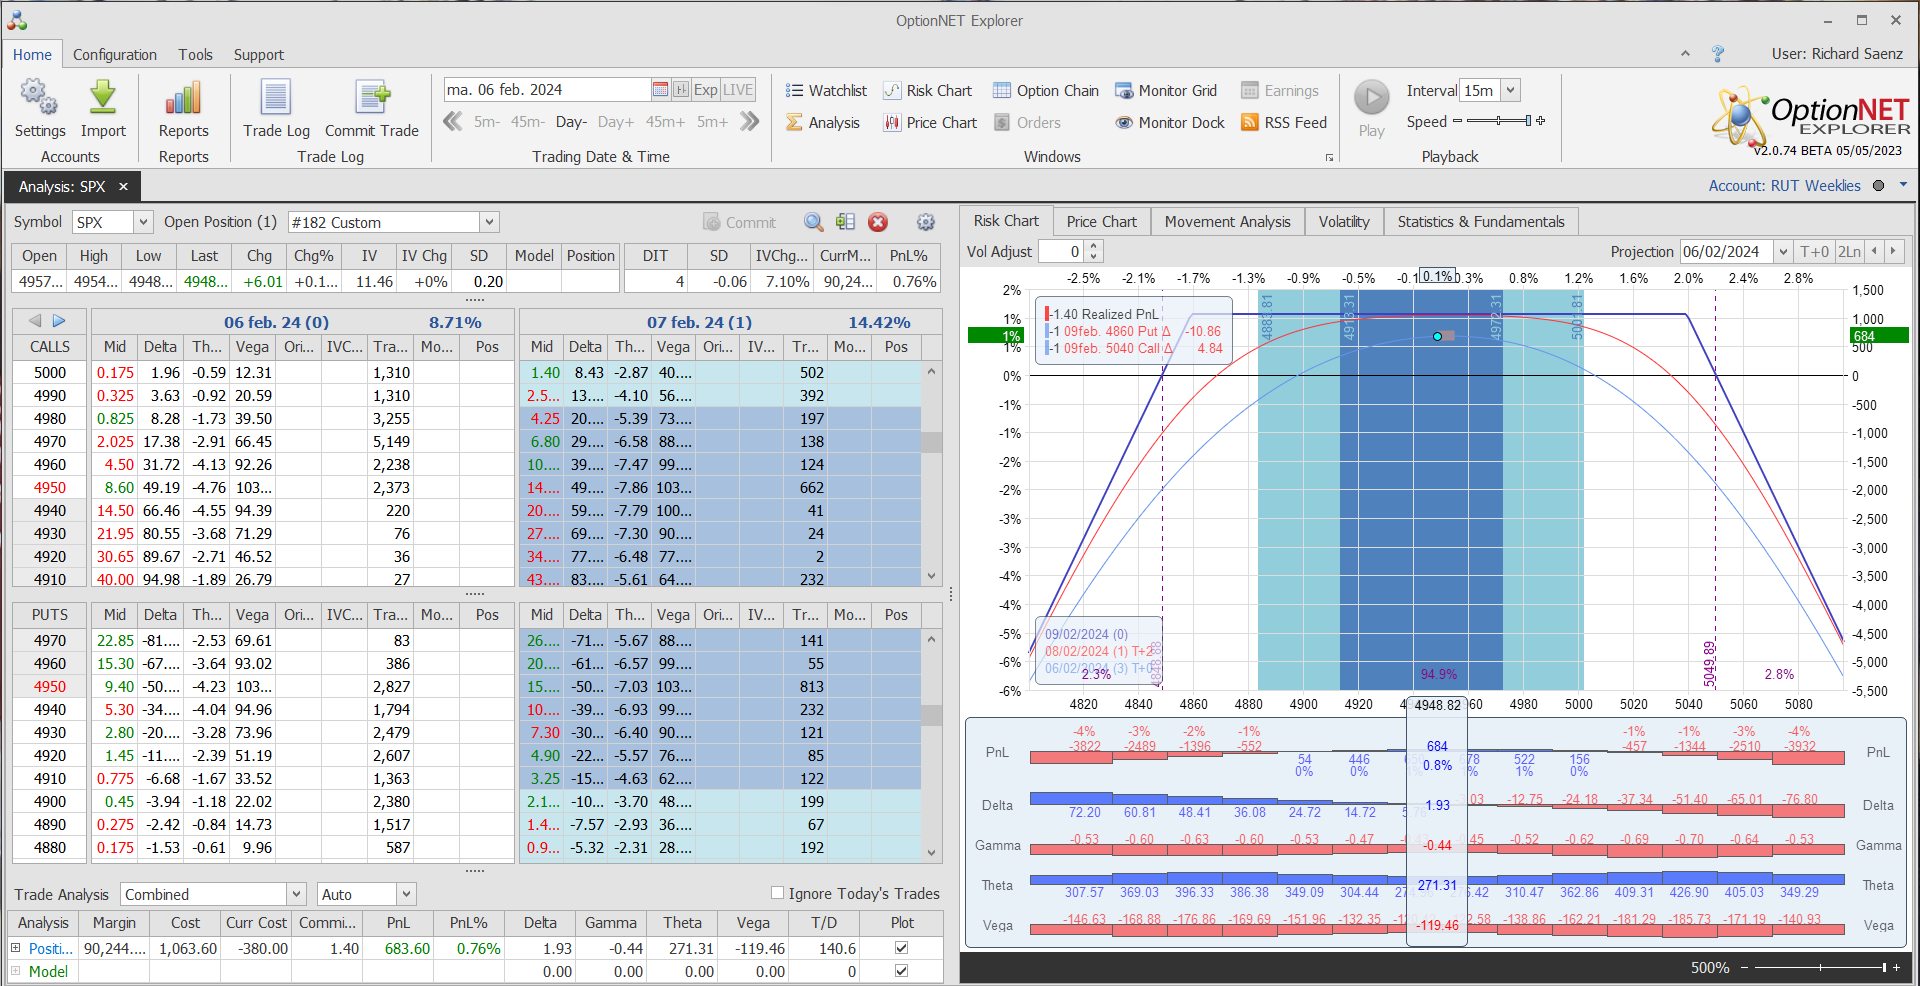1920x986 pixels.
Task: Toggle Plot checkbox for Model row
Action: (901, 971)
